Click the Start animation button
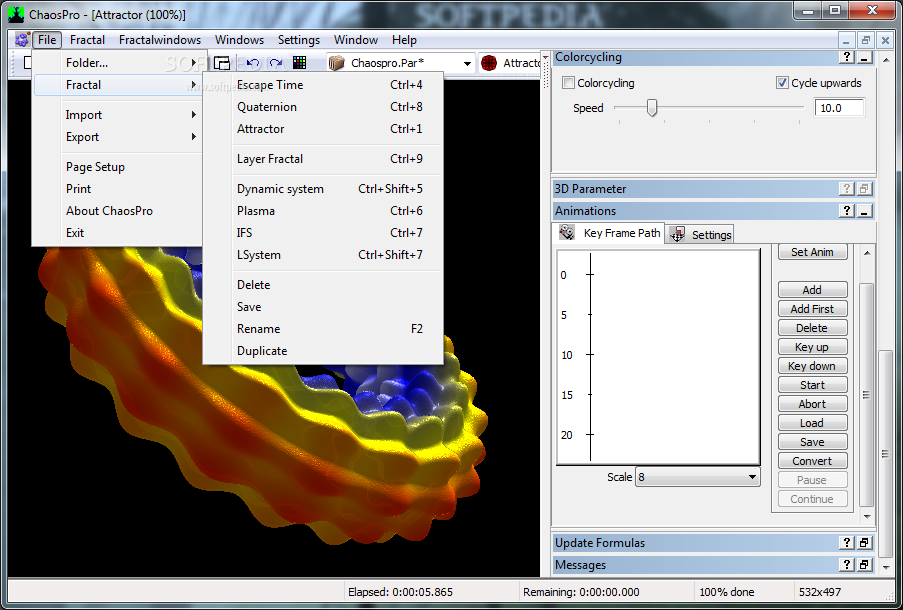The height and width of the screenshot is (610, 903). (x=812, y=385)
